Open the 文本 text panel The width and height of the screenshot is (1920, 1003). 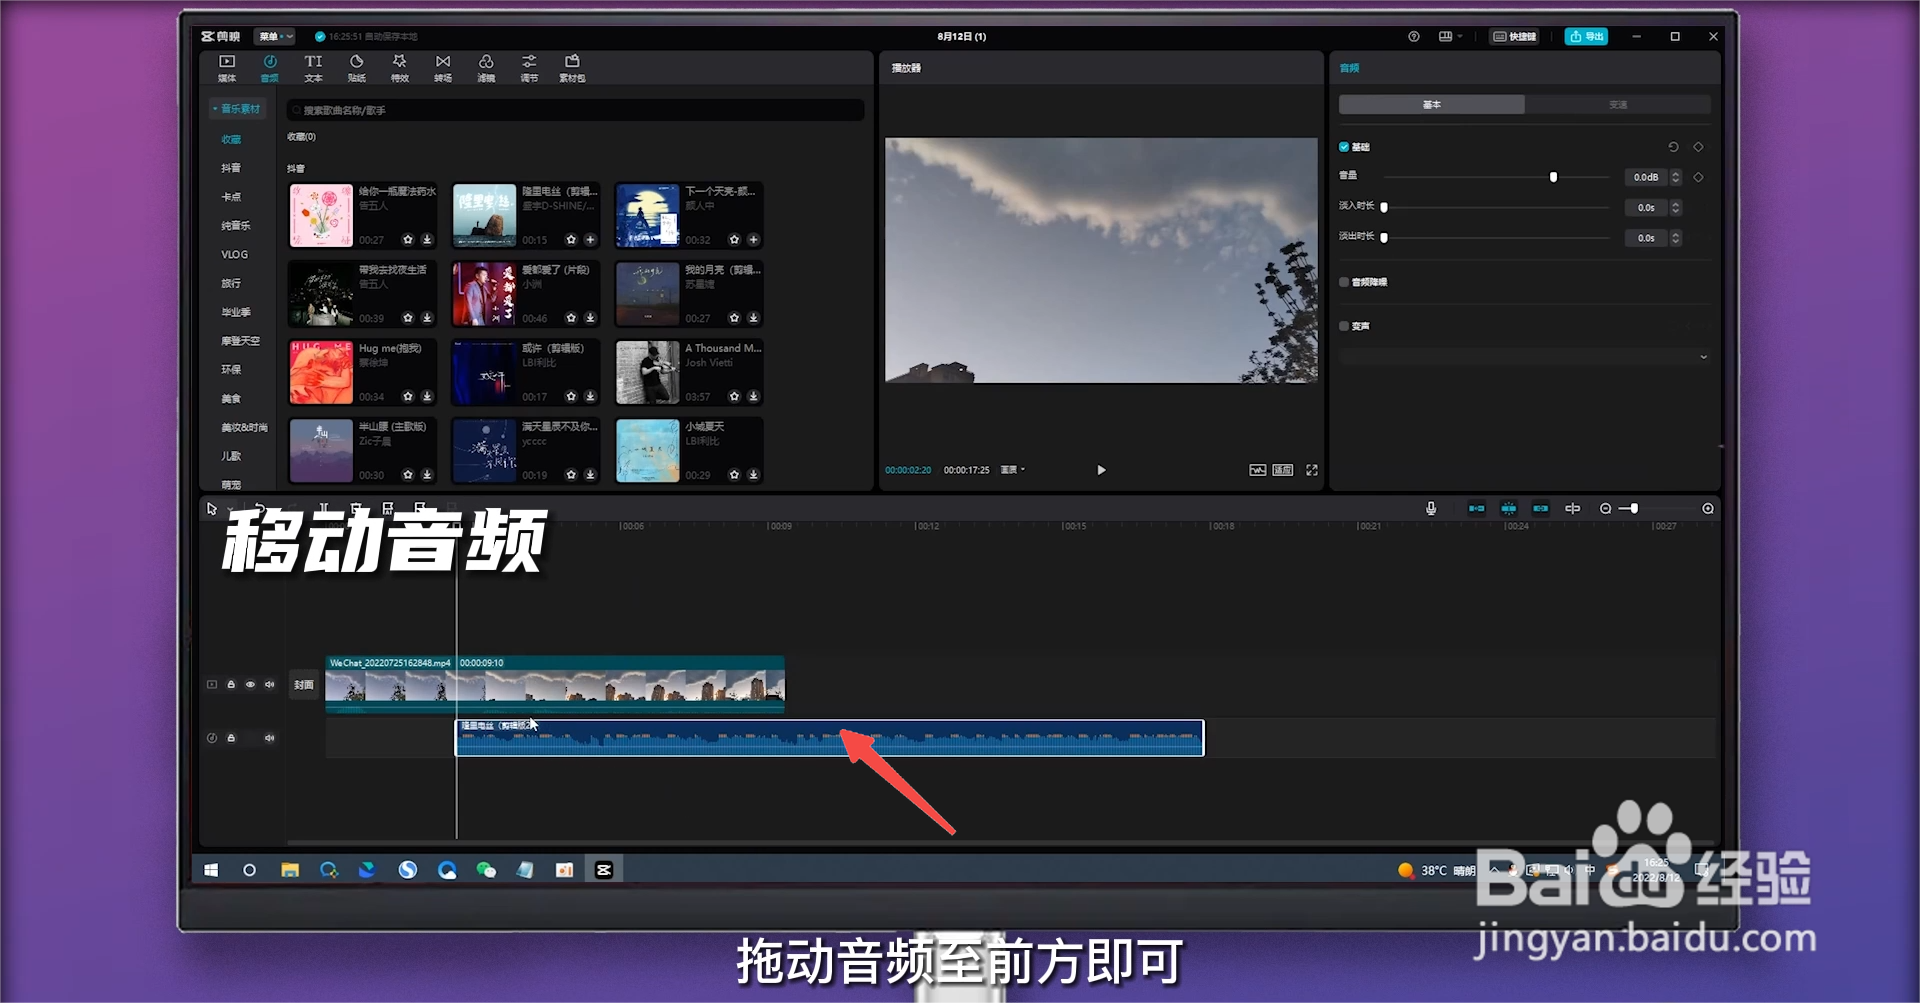(x=313, y=67)
